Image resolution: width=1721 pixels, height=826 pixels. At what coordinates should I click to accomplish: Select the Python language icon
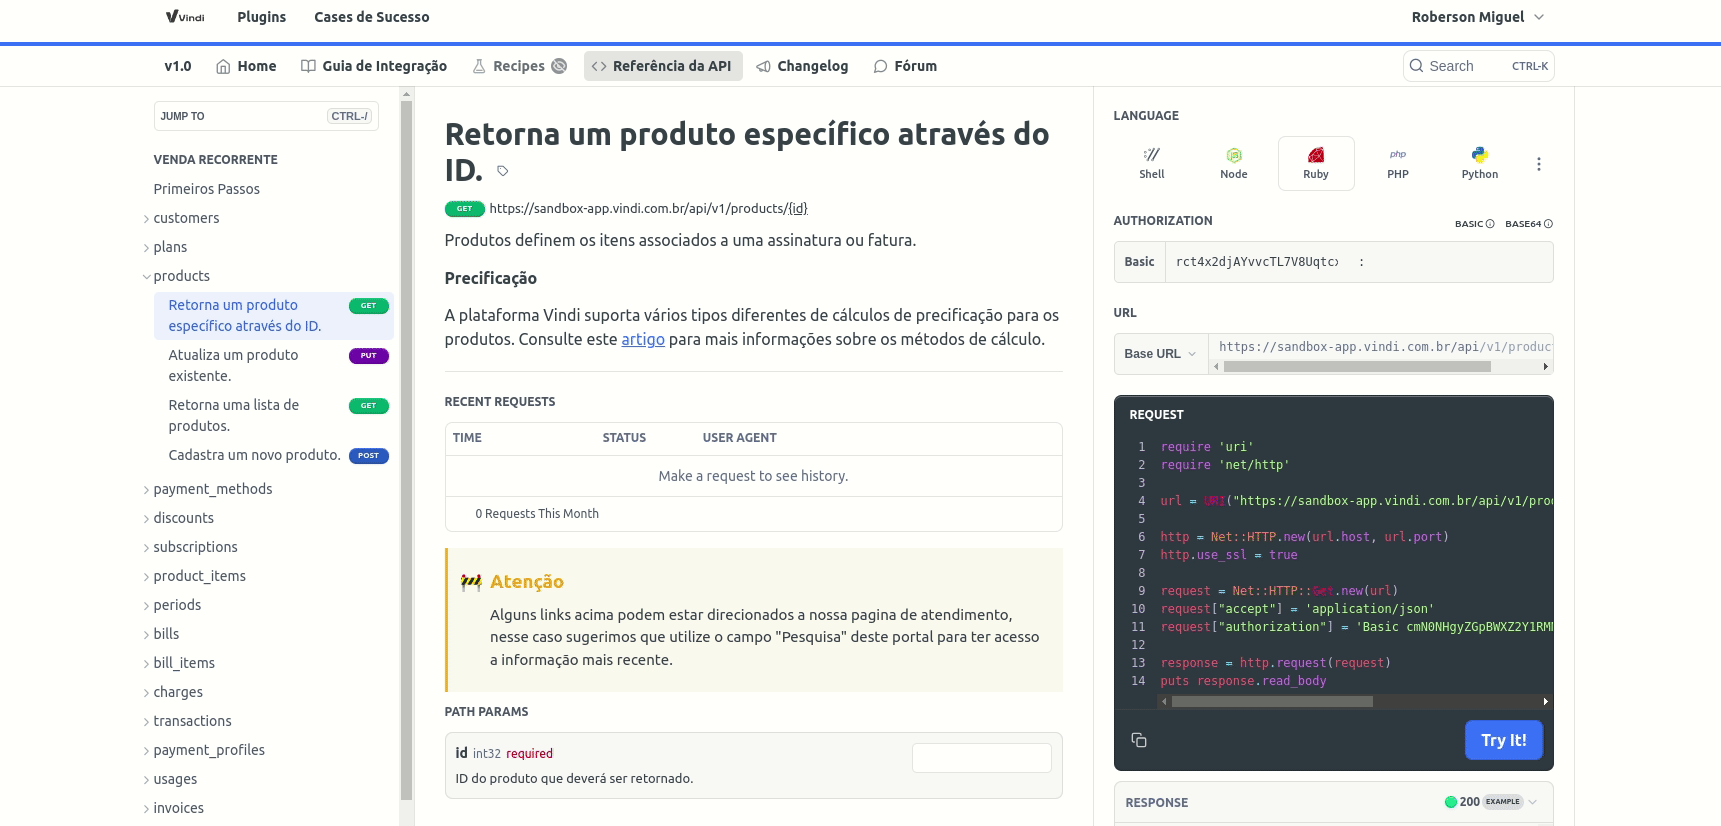click(x=1480, y=163)
